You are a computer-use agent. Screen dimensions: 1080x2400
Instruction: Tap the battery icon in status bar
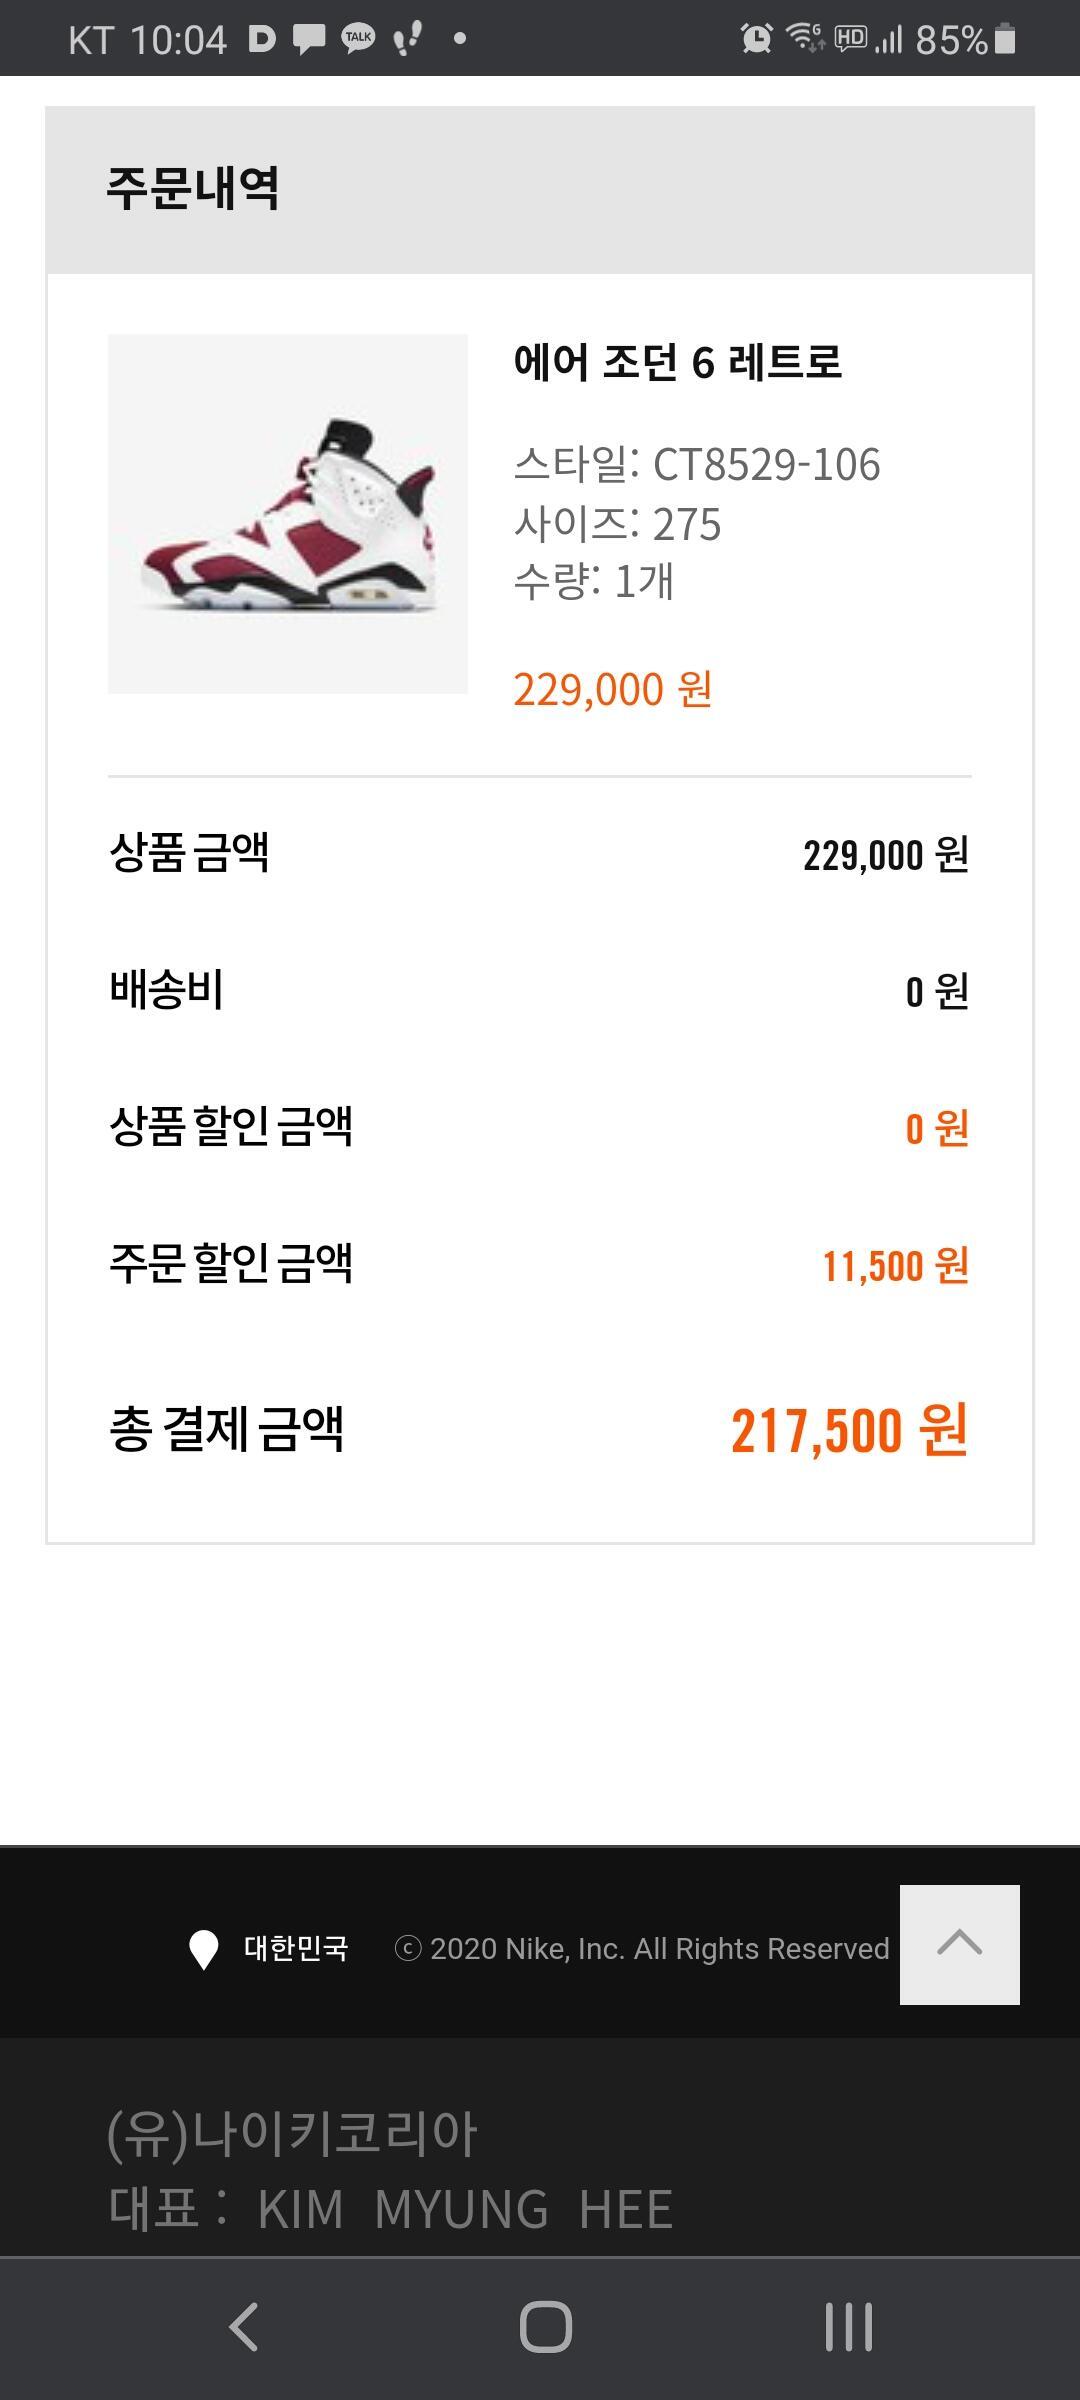1006,39
